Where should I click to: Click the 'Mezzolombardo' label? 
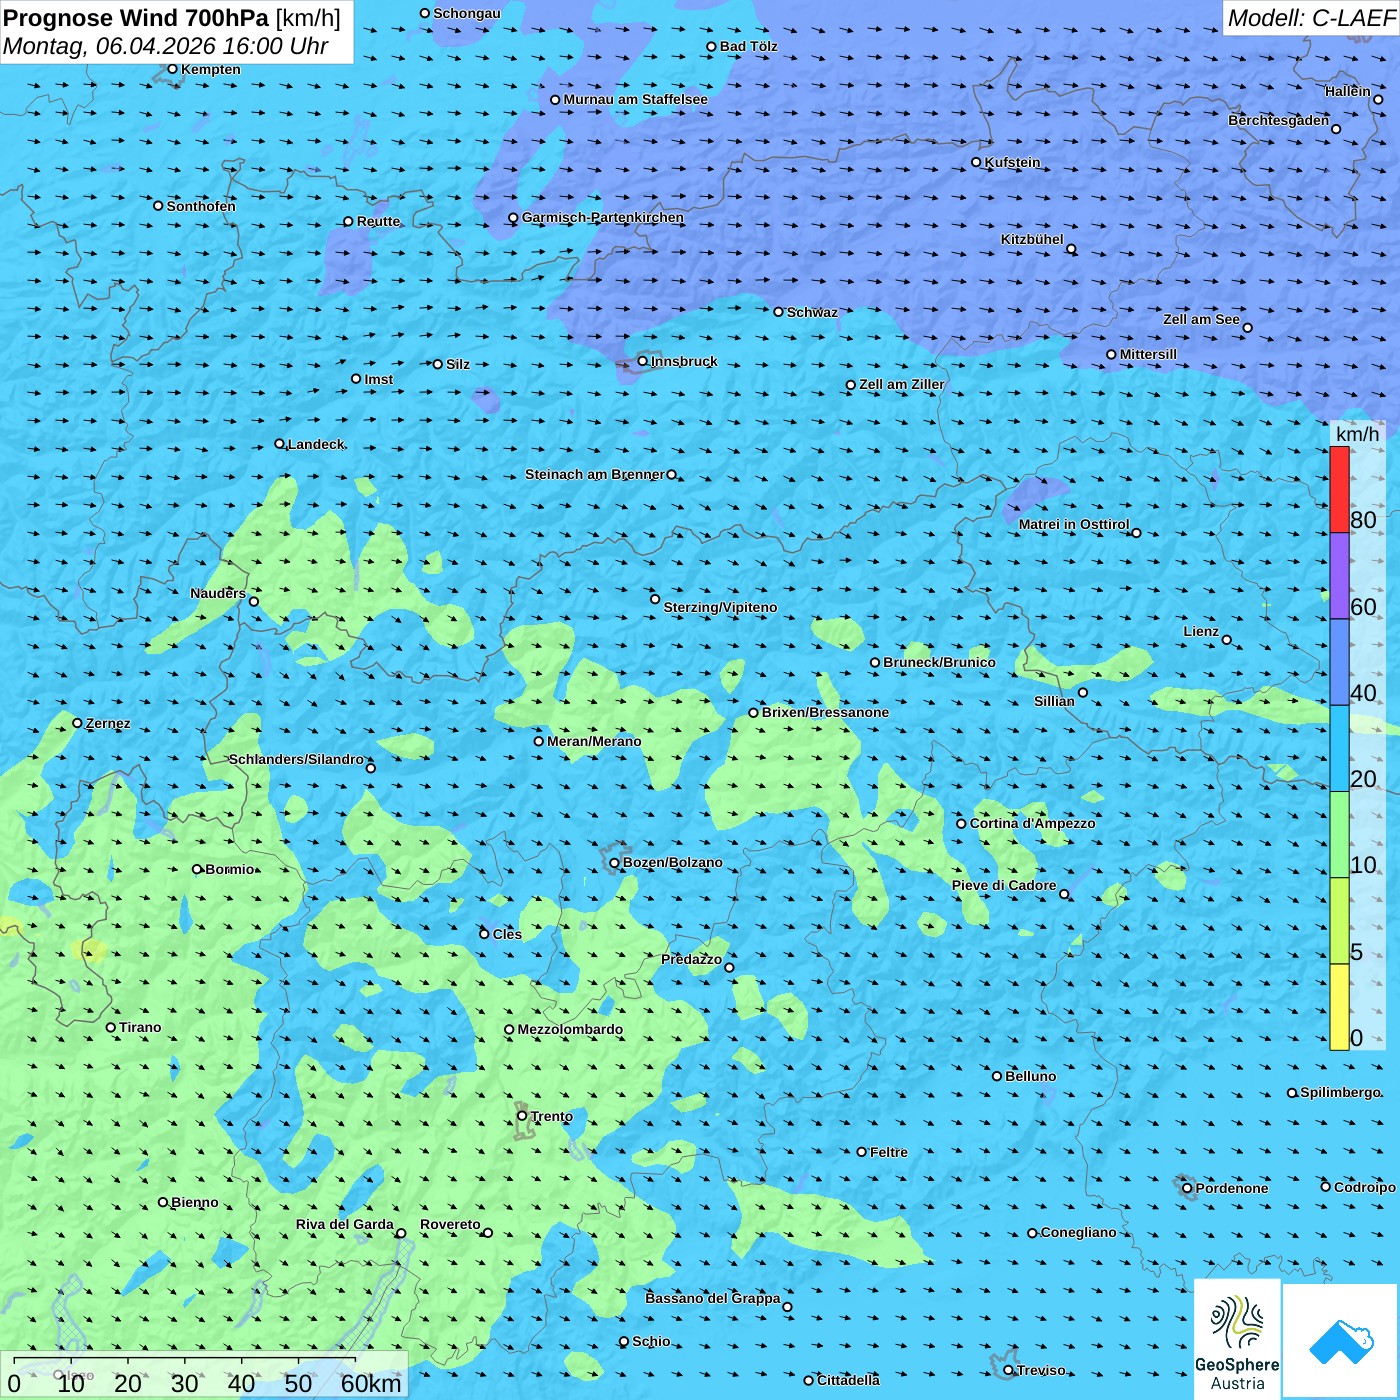[x=570, y=1029]
